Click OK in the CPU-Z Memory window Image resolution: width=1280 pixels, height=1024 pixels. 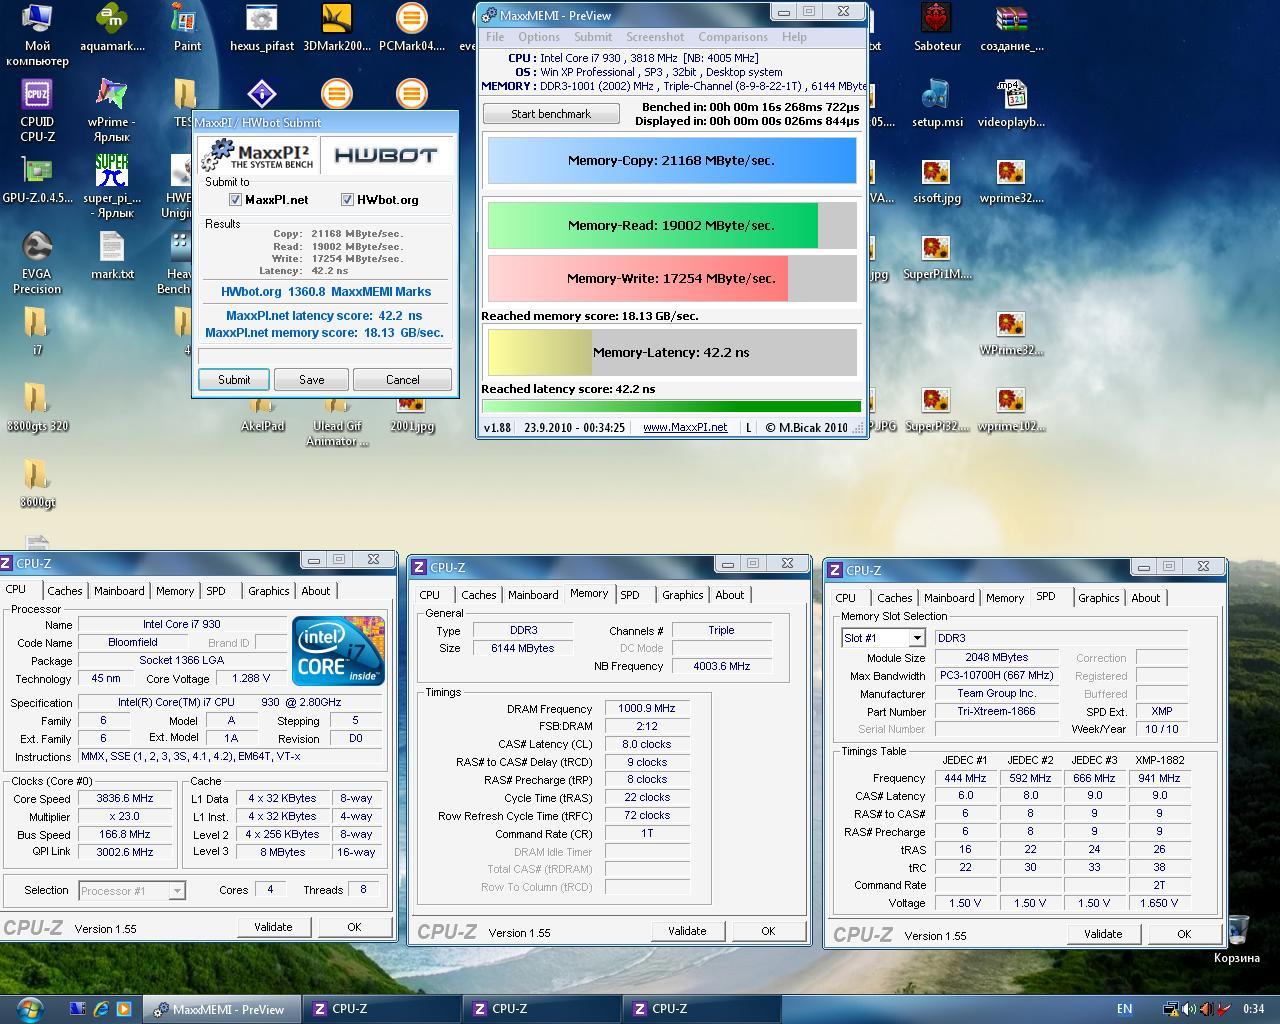[768, 931]
